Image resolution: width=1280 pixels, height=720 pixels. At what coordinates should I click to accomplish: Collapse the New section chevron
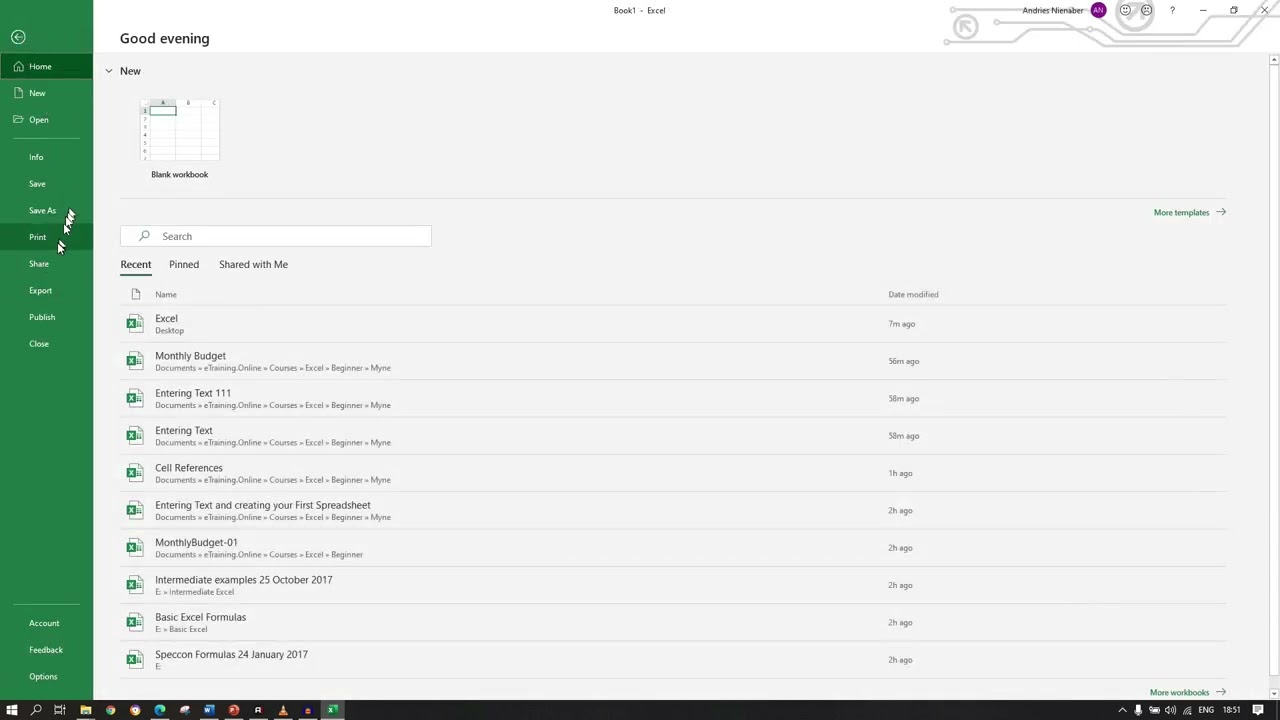(109, 71)
